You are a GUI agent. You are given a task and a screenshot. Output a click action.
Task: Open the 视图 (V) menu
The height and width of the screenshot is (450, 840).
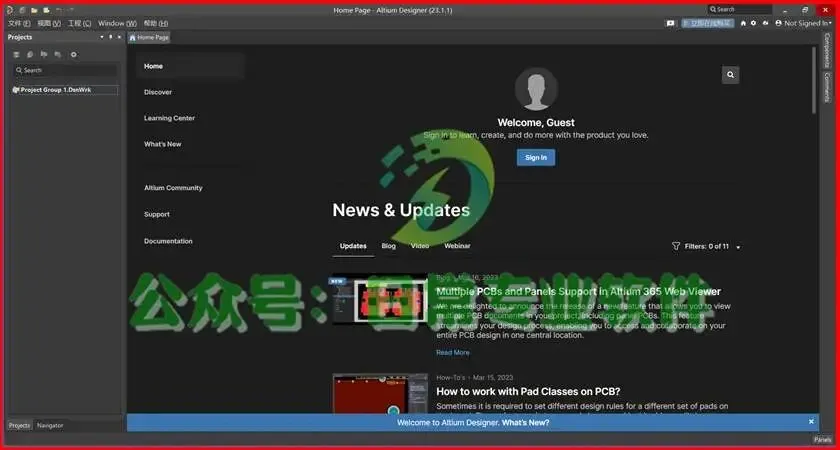pos(49,24)
